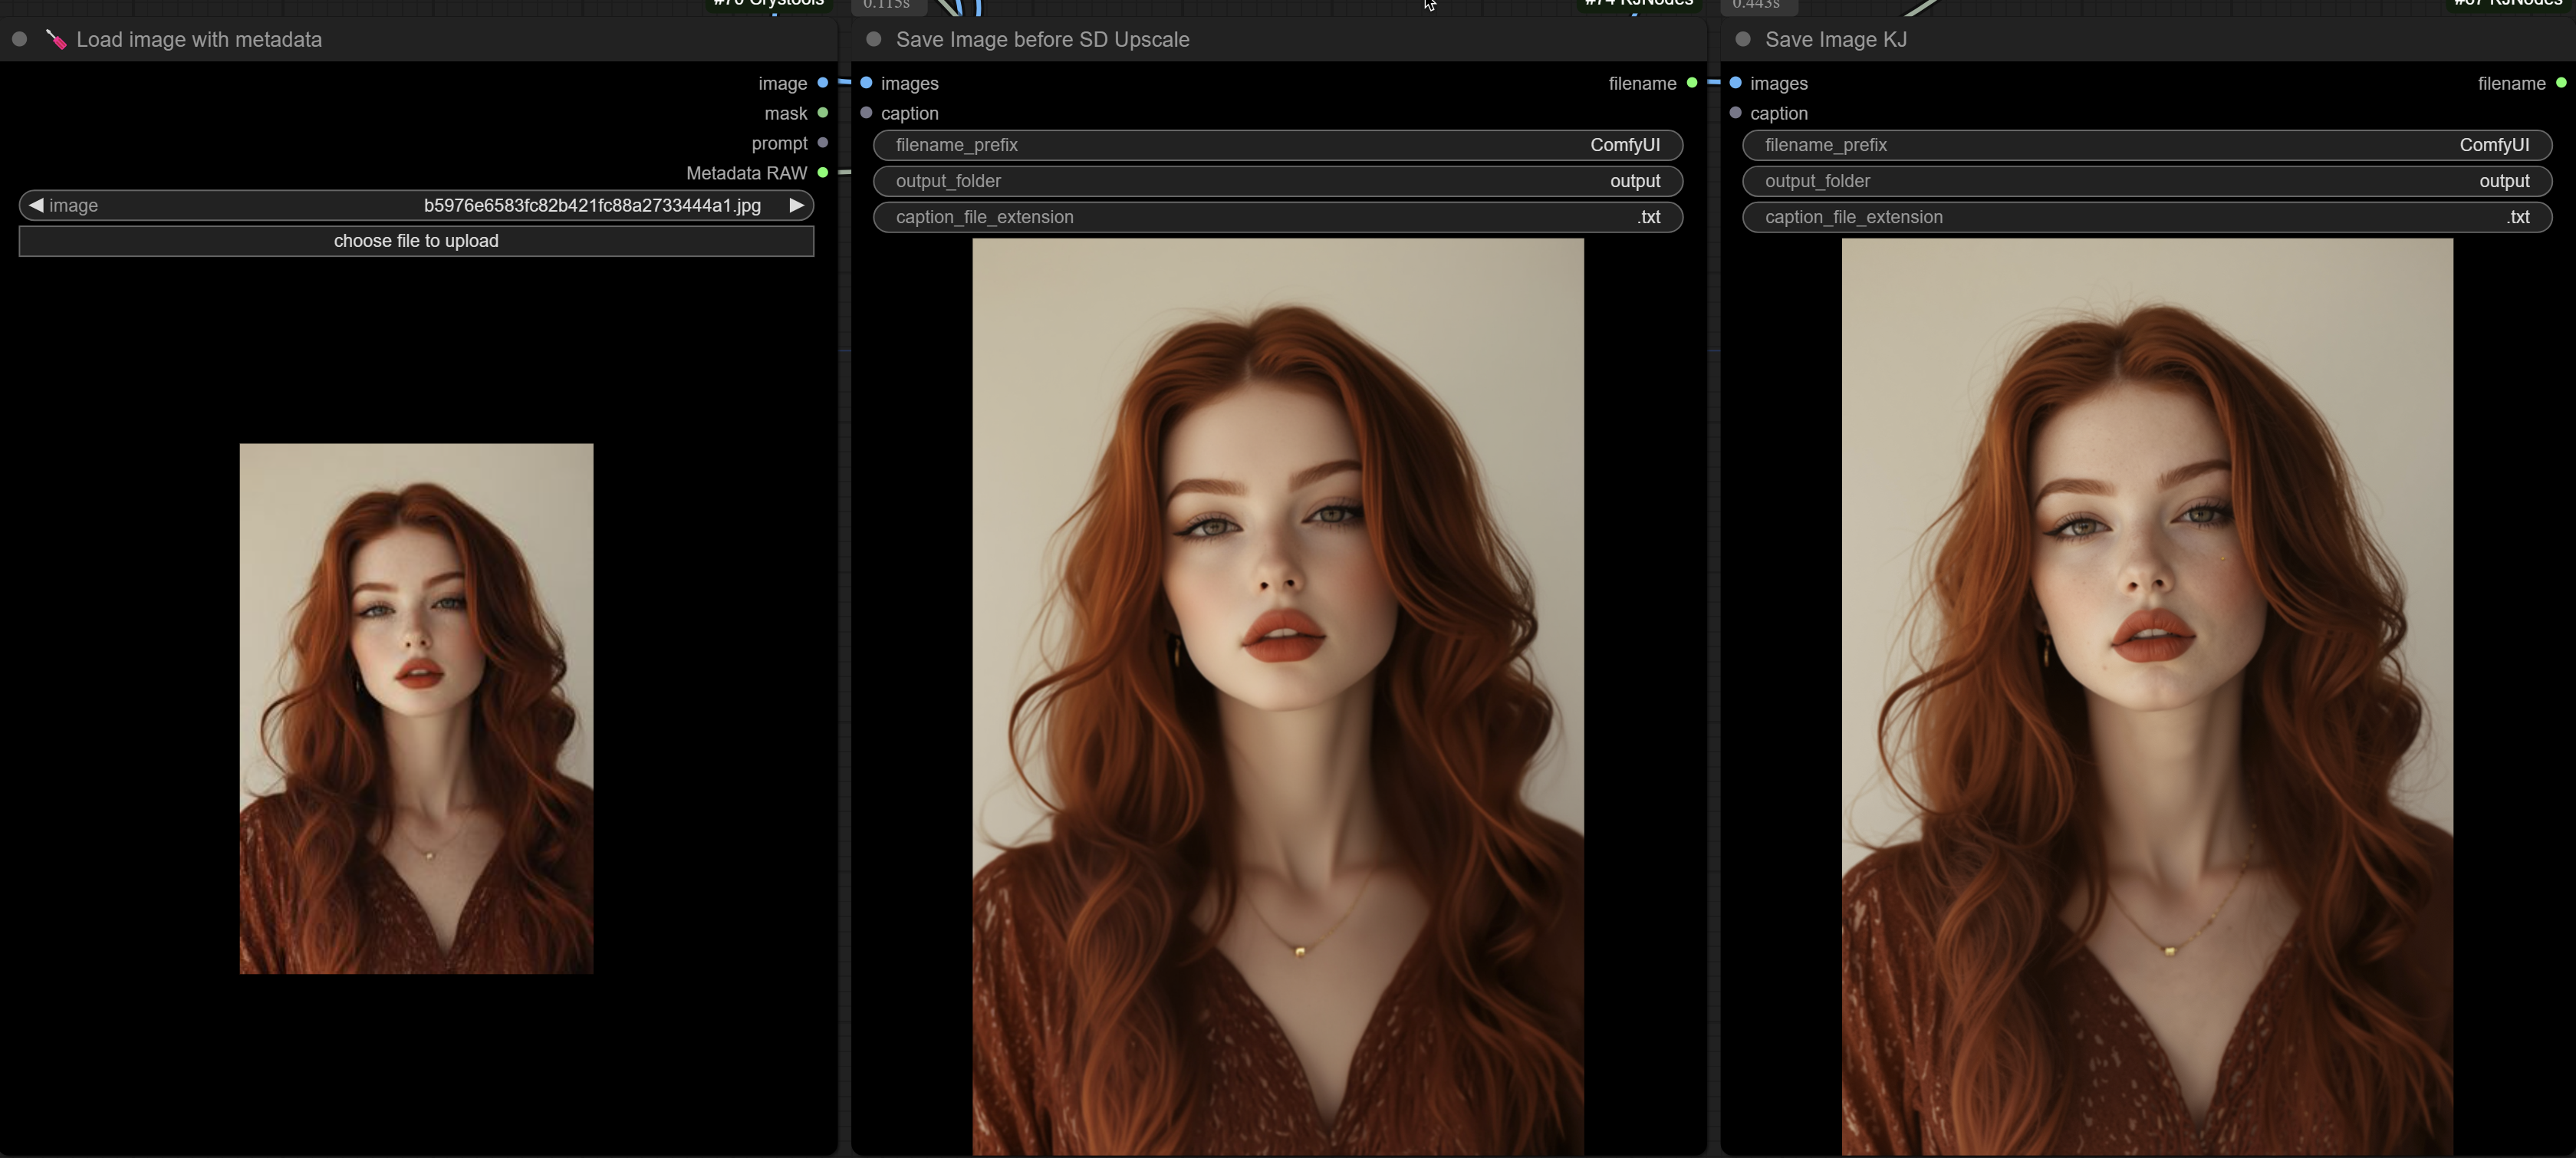Viewport: 2576px width, 1158px height.
Task: Click the mask output port
Action: 822,113
